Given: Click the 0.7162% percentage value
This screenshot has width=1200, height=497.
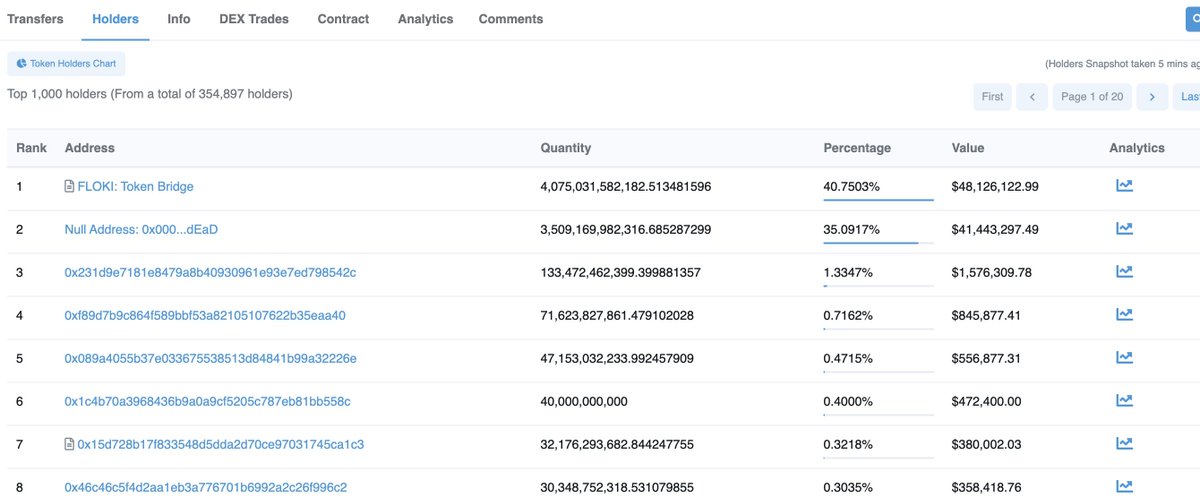Looking at the screenshot, I should tap(848, 315).
